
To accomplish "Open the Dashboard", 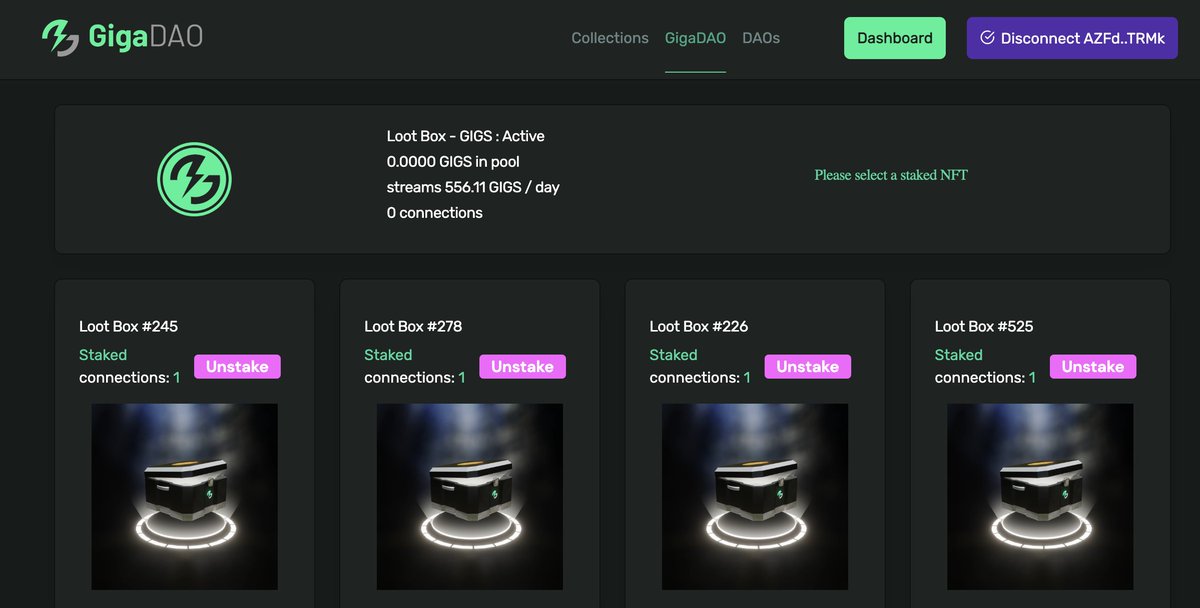I will coord(895,38).
